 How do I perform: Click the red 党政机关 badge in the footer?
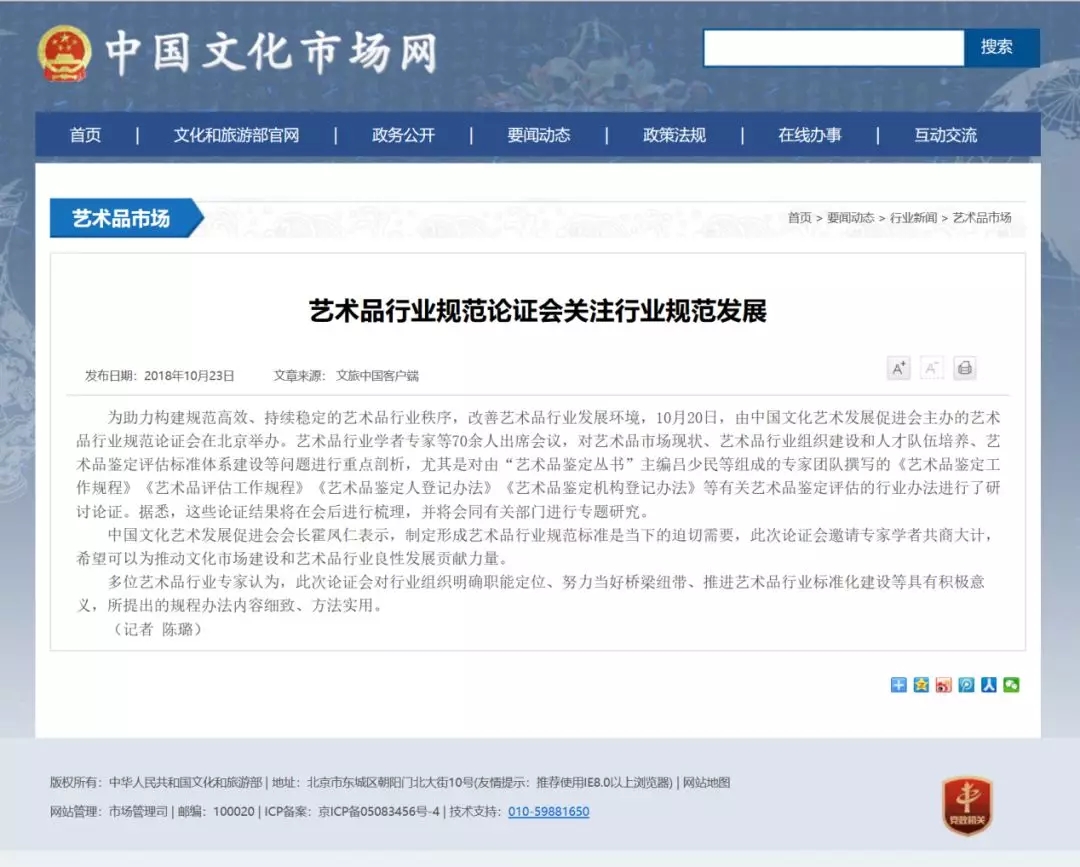pos(966,806)
